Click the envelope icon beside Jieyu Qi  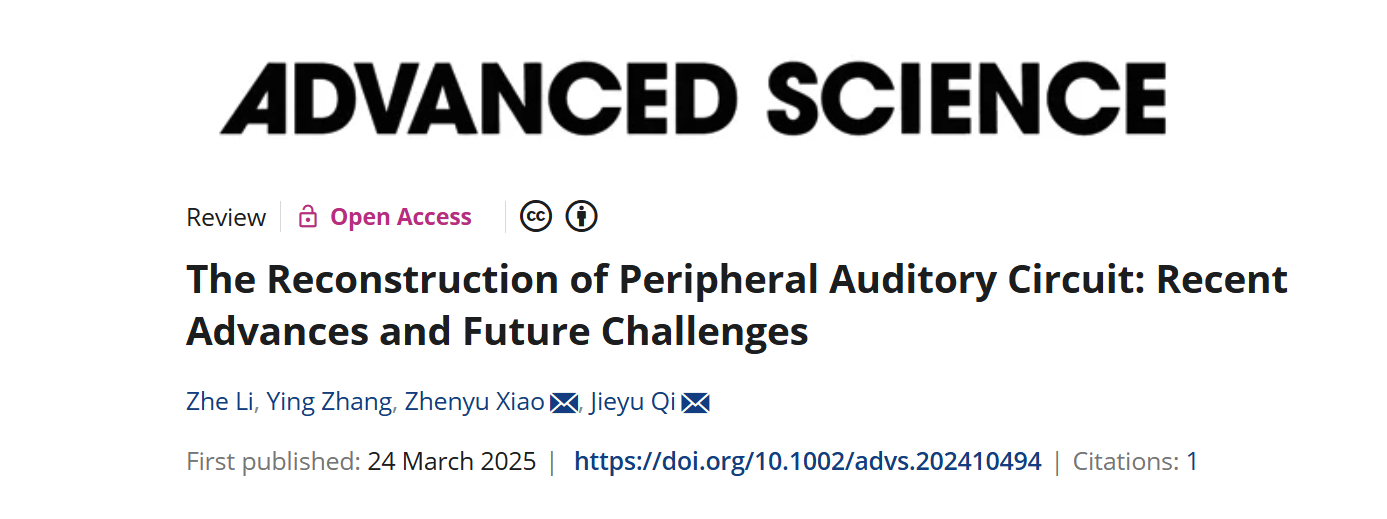(695, 403)
